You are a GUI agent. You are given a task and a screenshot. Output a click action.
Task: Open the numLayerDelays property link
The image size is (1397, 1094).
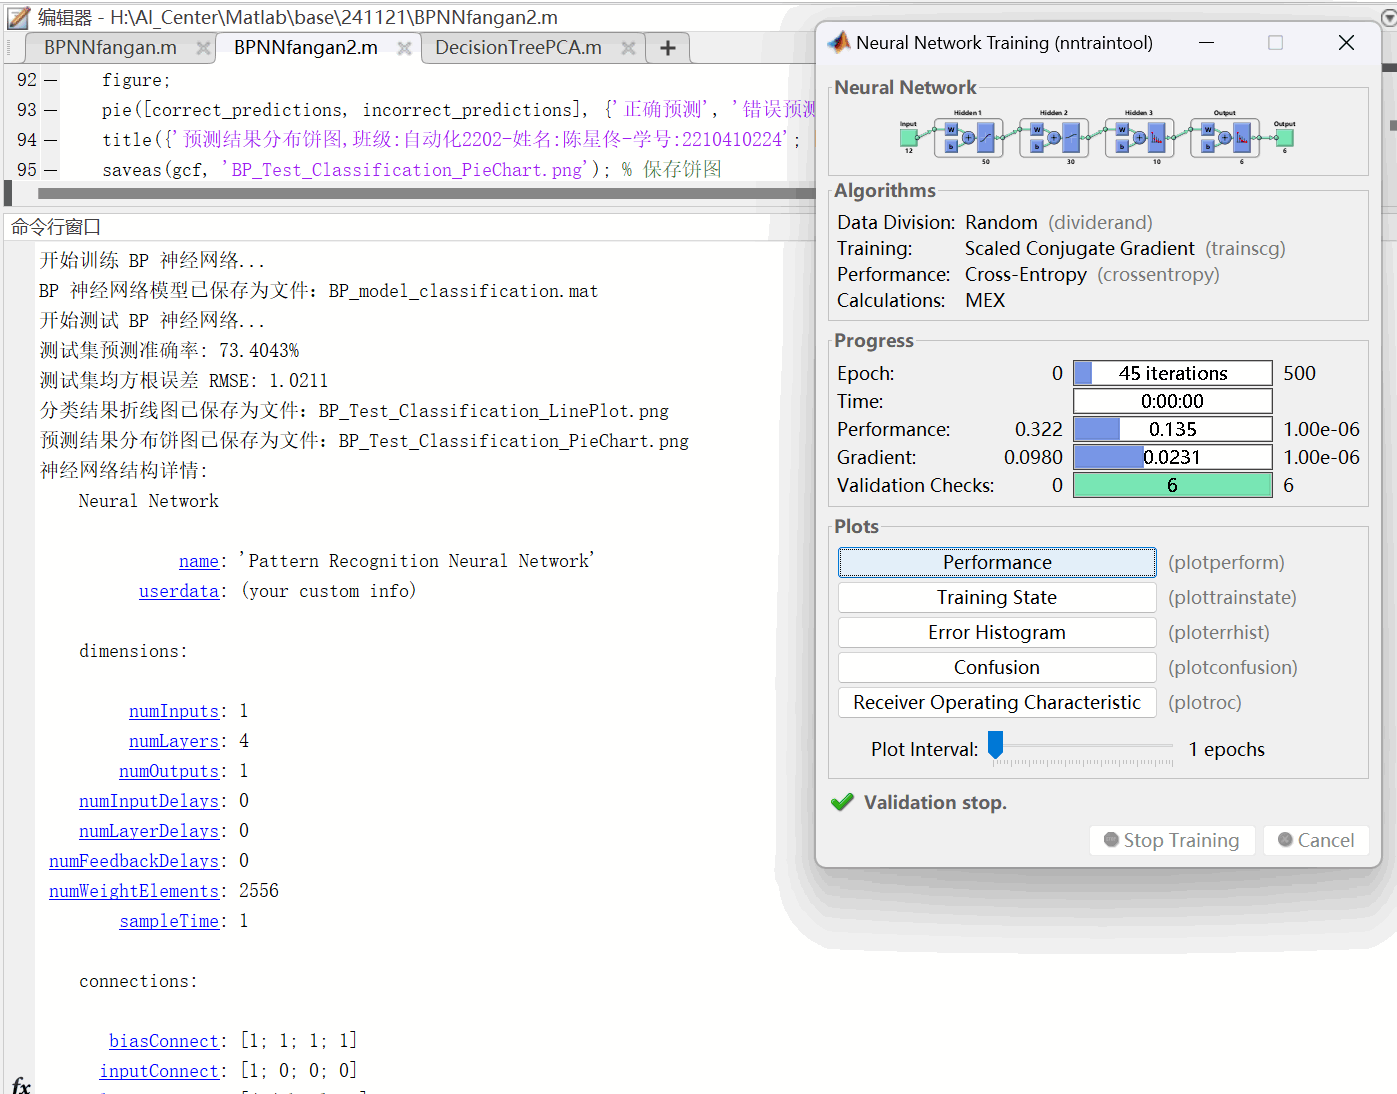point(149,831)
